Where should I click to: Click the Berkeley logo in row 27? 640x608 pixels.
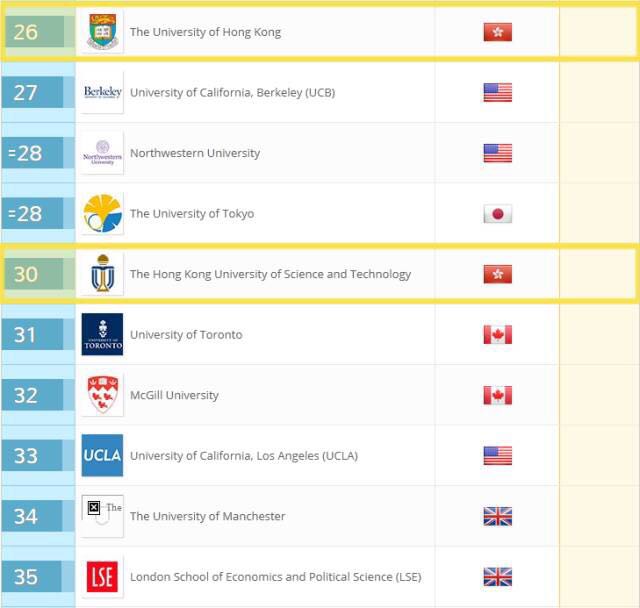pos(102,93)
